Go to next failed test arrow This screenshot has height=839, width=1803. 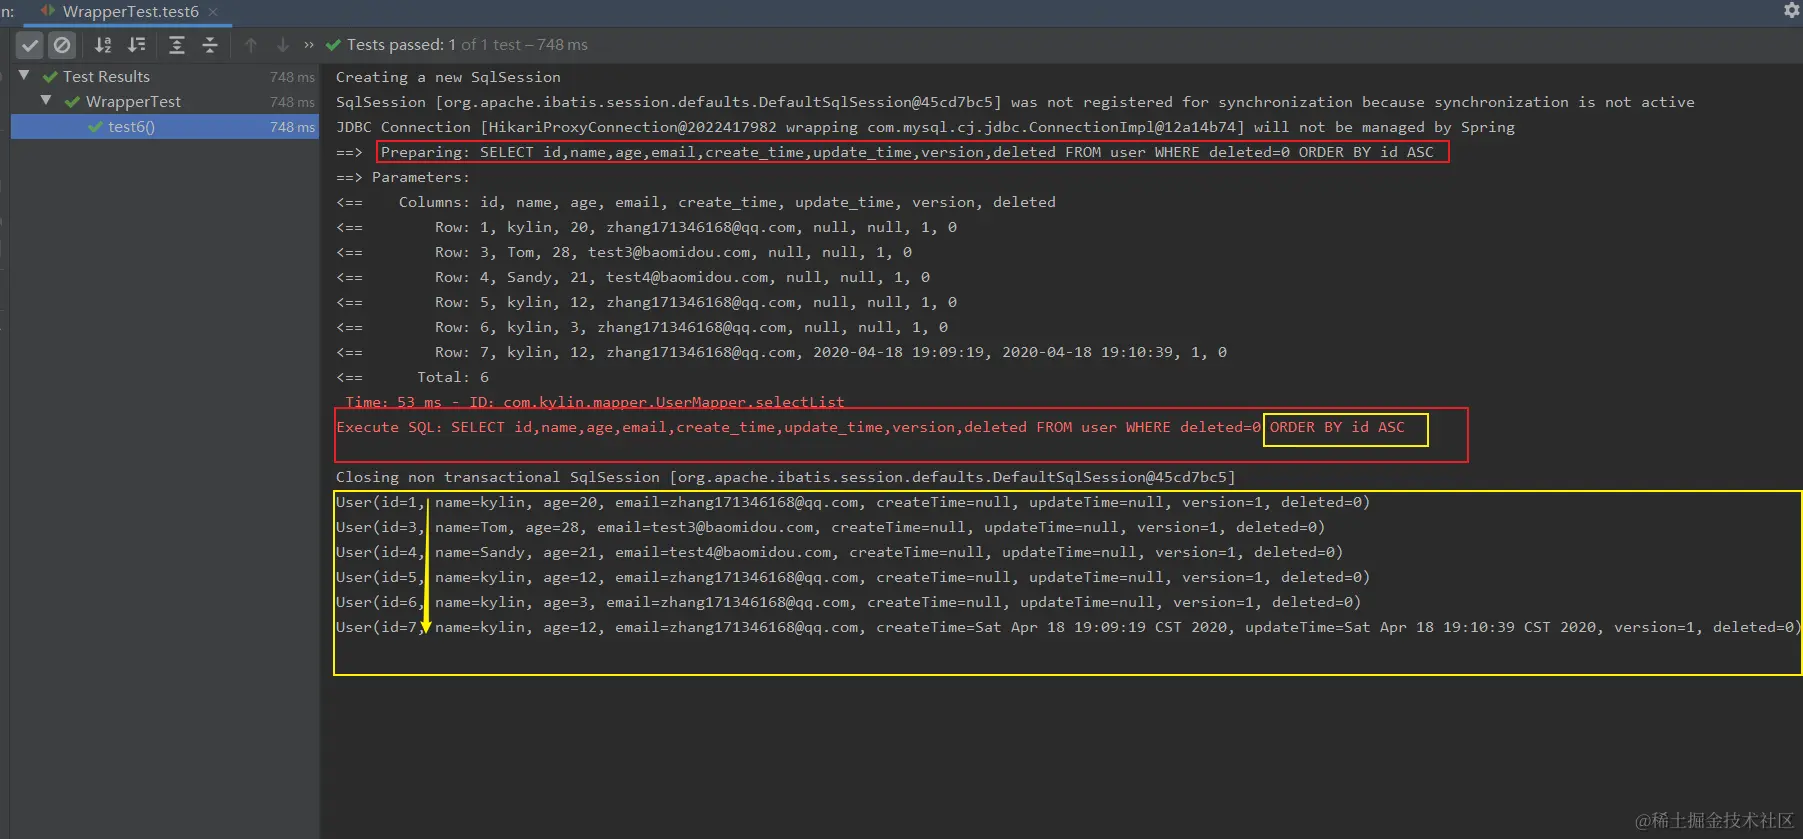[x=283, y=45]
